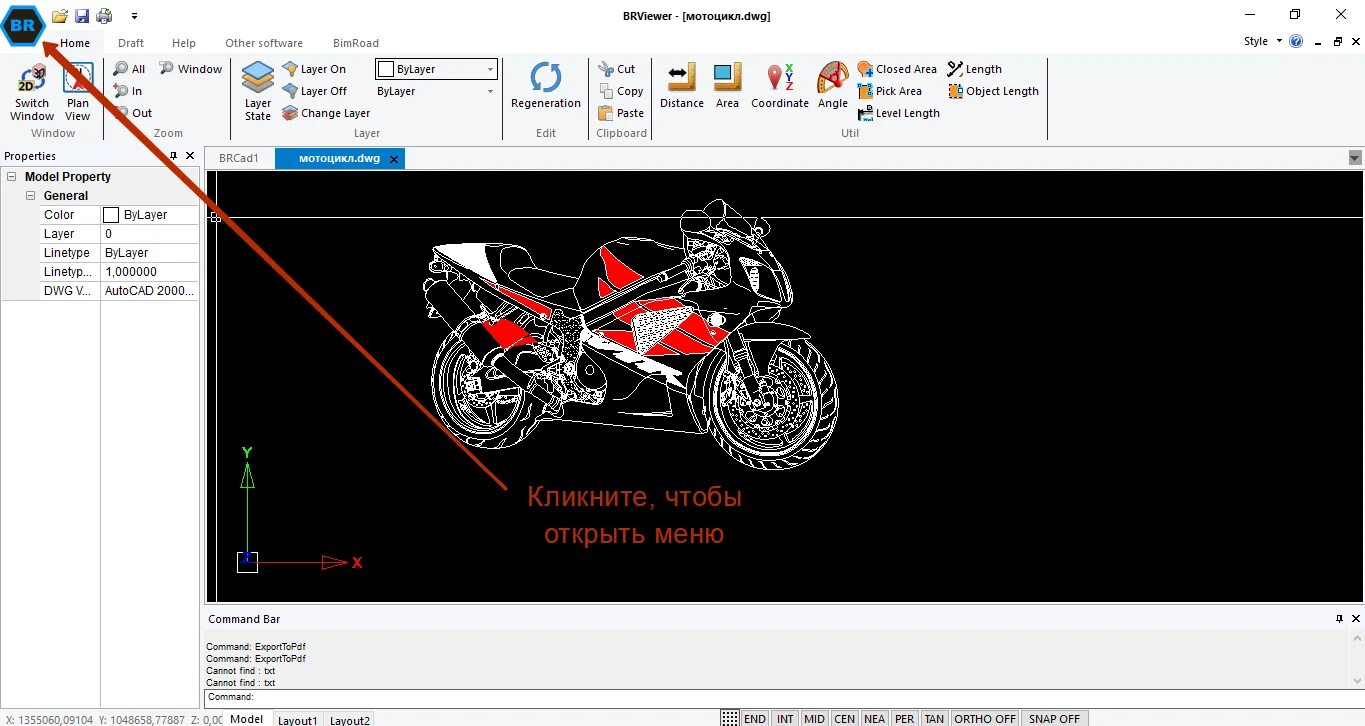This screenshot has width=1365, height=726.
Task: Collapse the Model Property tree node
Action: pyautogui.click(x=12, y=177)
